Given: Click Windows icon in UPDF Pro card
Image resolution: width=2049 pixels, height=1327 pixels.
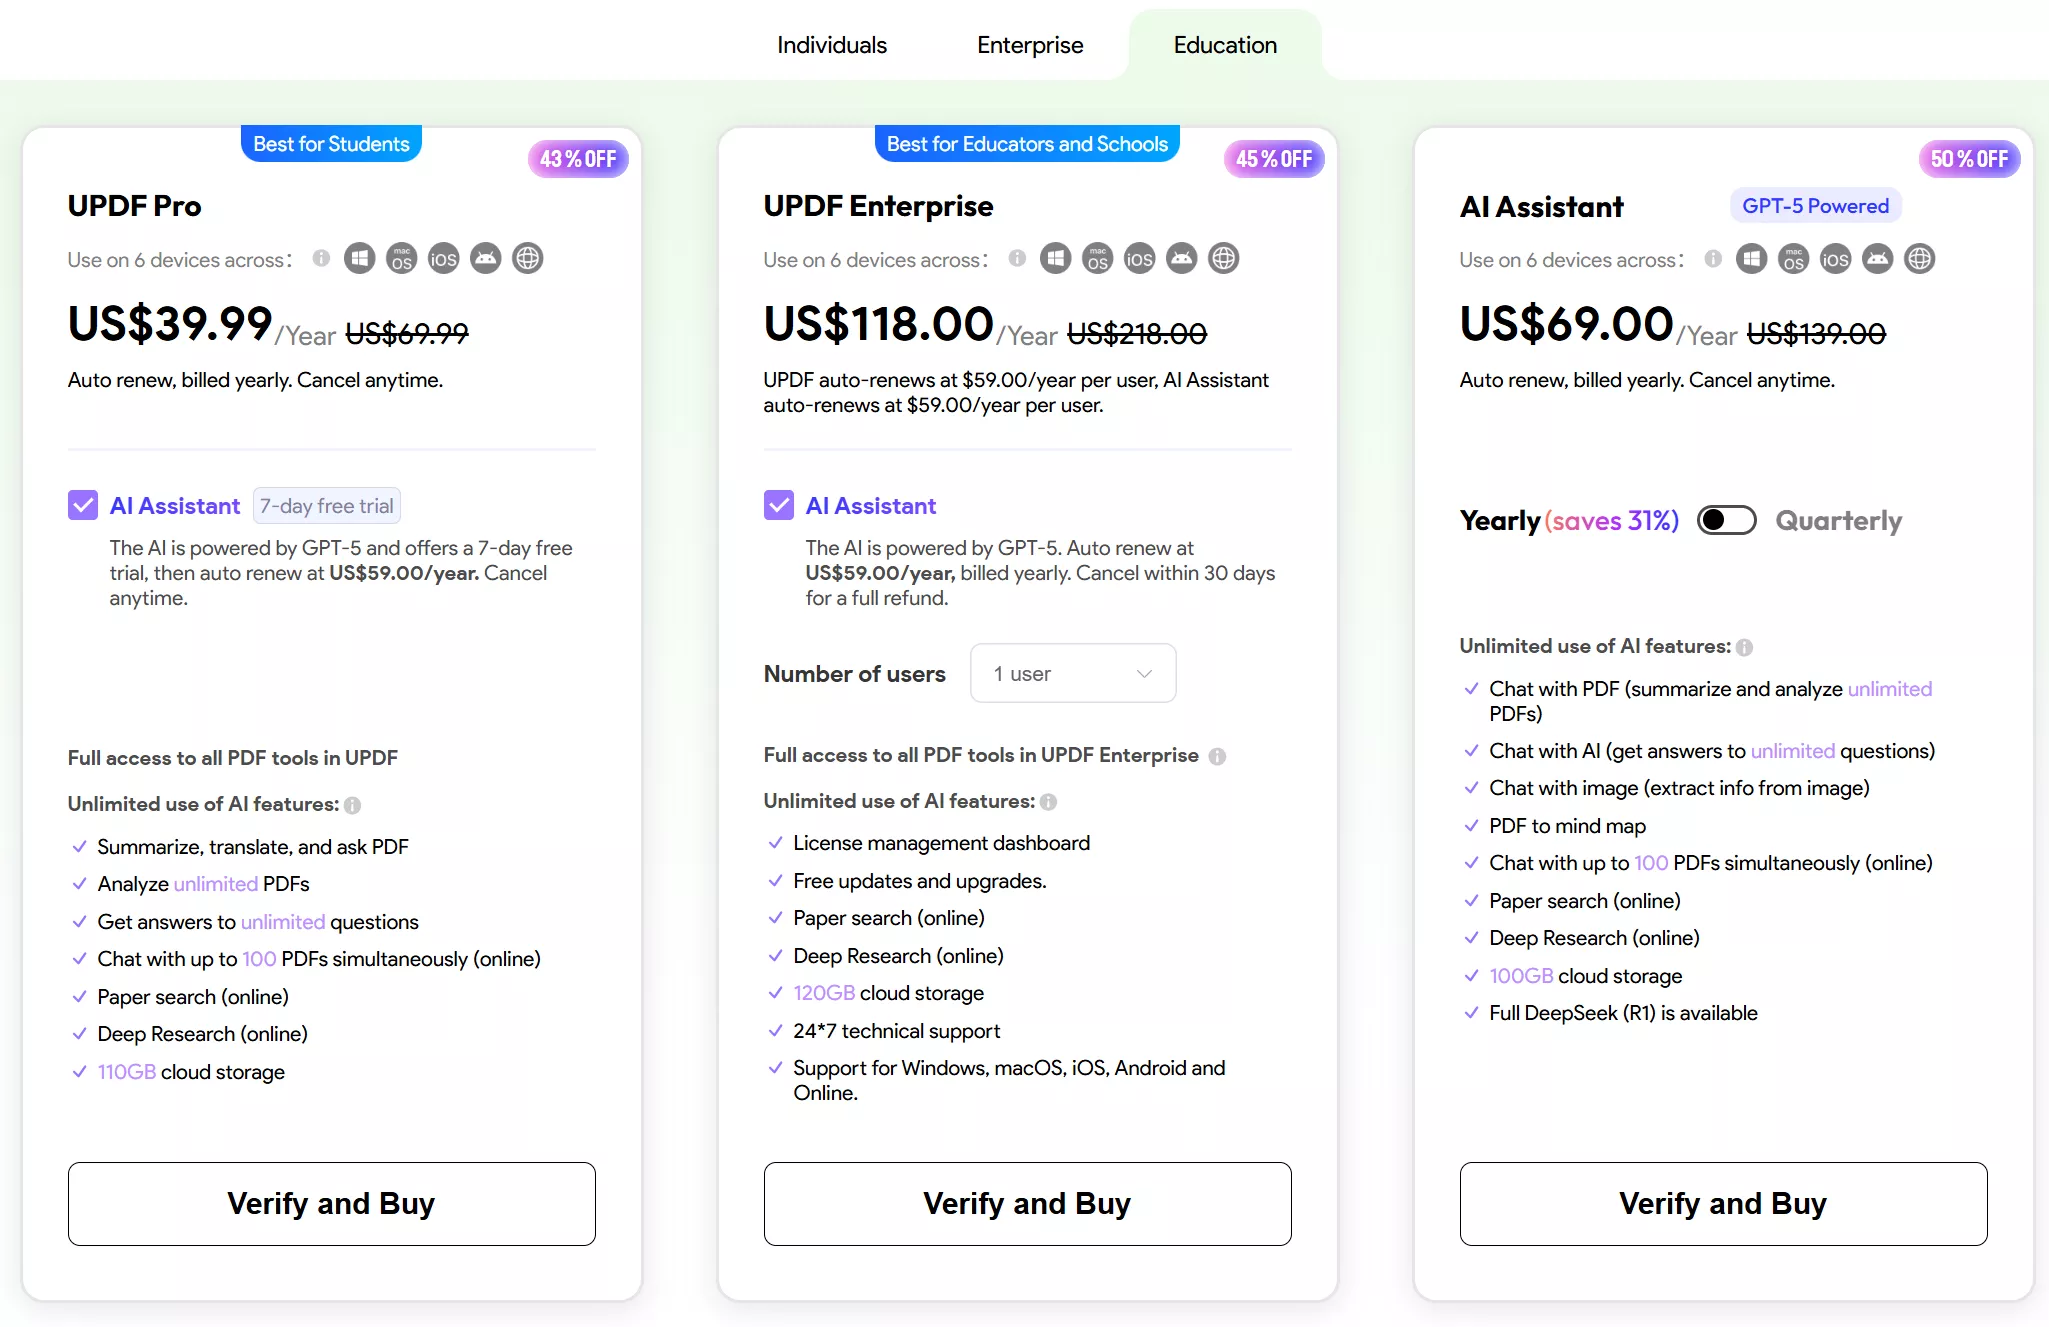Looking at the screenshot, I should click(x=359, y=259).
